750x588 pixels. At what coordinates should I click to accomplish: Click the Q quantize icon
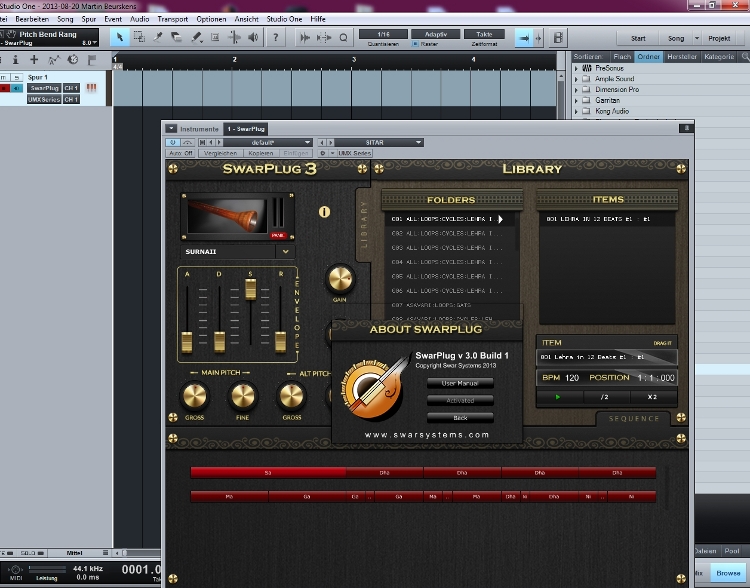(343, 37)
